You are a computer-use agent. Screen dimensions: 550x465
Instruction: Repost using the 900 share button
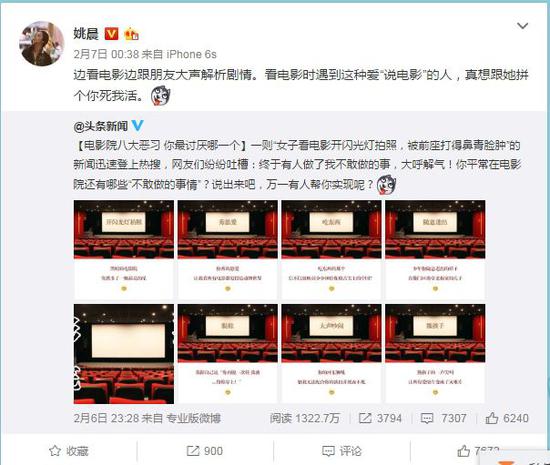pyautogui.click(x=205, y=451)
